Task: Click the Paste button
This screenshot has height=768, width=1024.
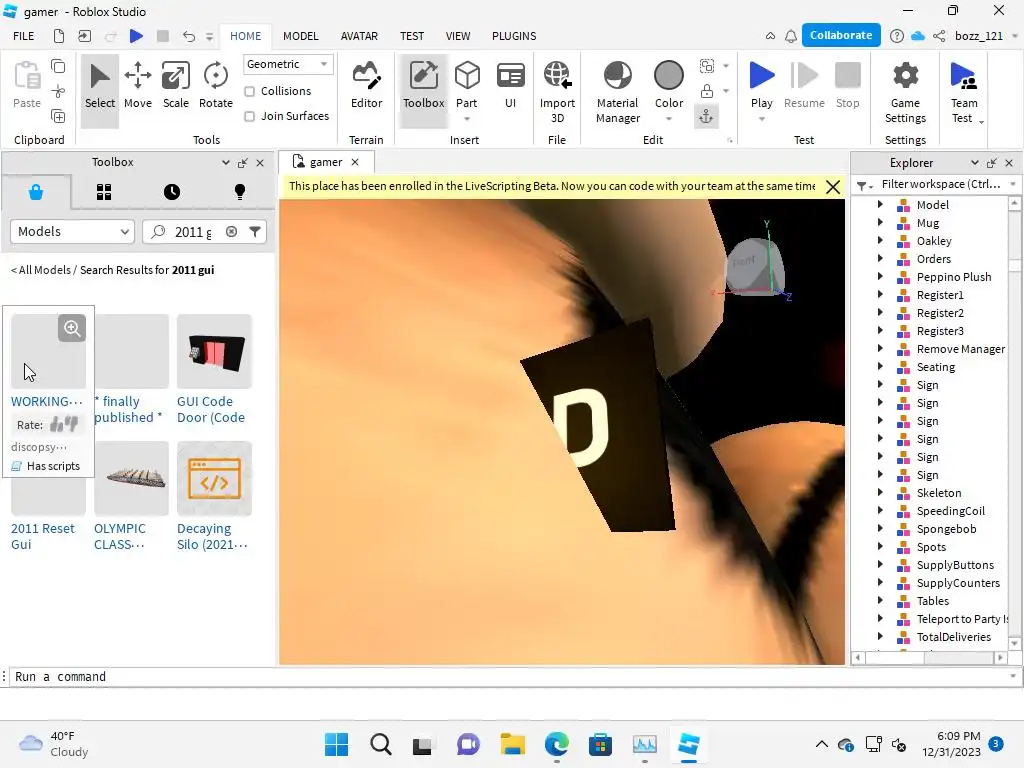Action: (27, 84)
